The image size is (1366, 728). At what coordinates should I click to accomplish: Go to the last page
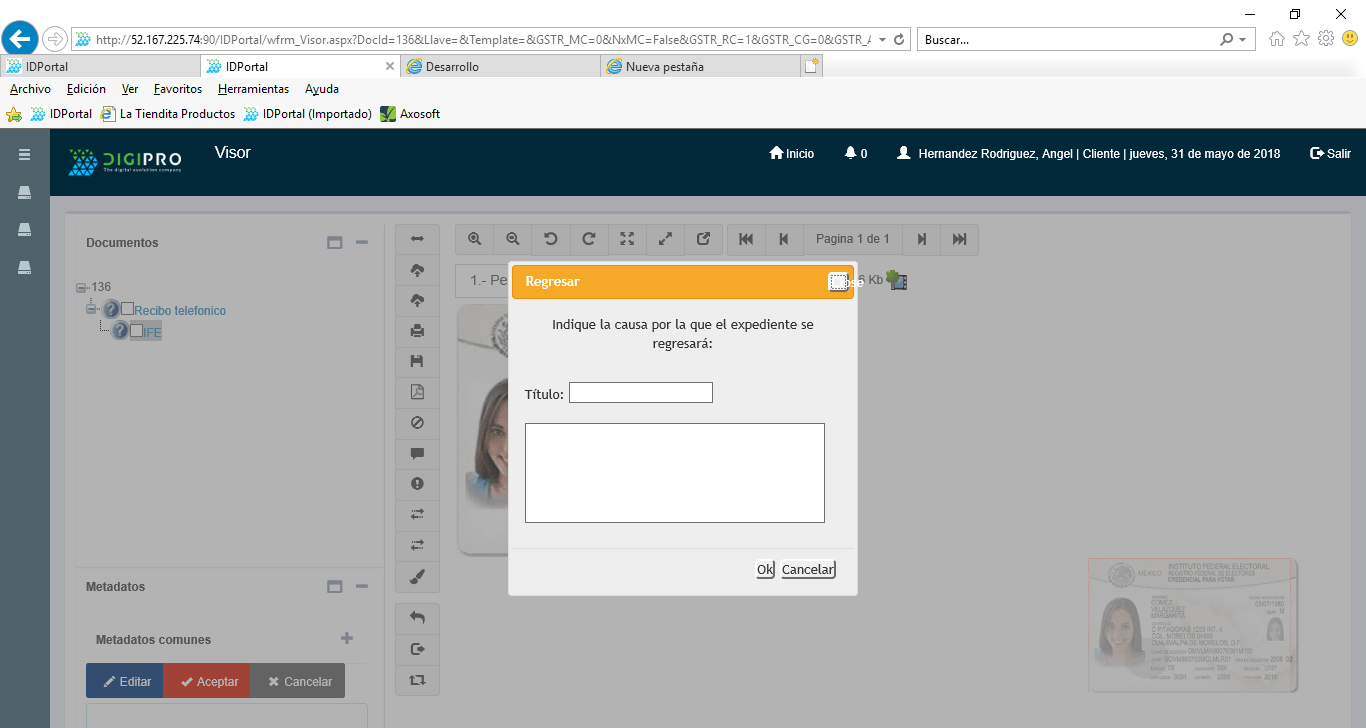tap(959, 239)
